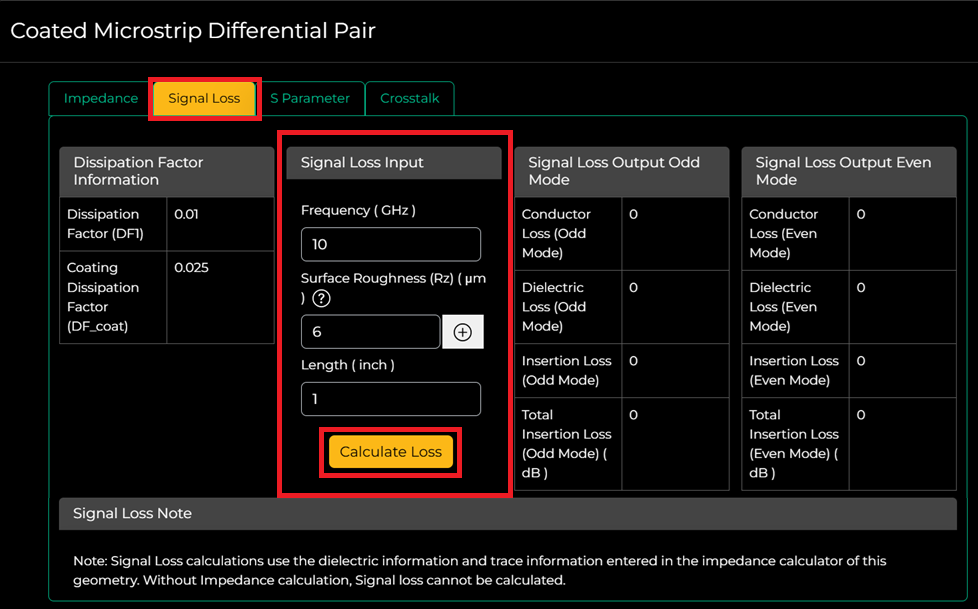The width and height of the screenshot is (978, 609).
Task: Click the Calculate Loss button
Action: (x=390, y=452)
